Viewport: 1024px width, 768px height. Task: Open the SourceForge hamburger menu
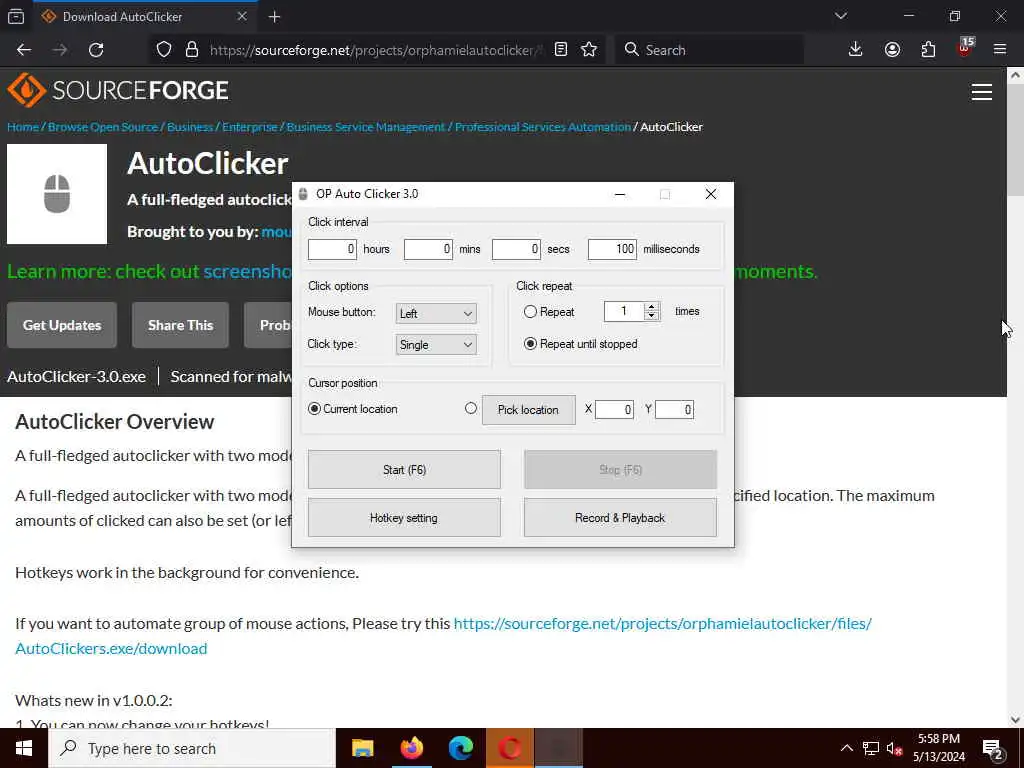coord(982,92)
